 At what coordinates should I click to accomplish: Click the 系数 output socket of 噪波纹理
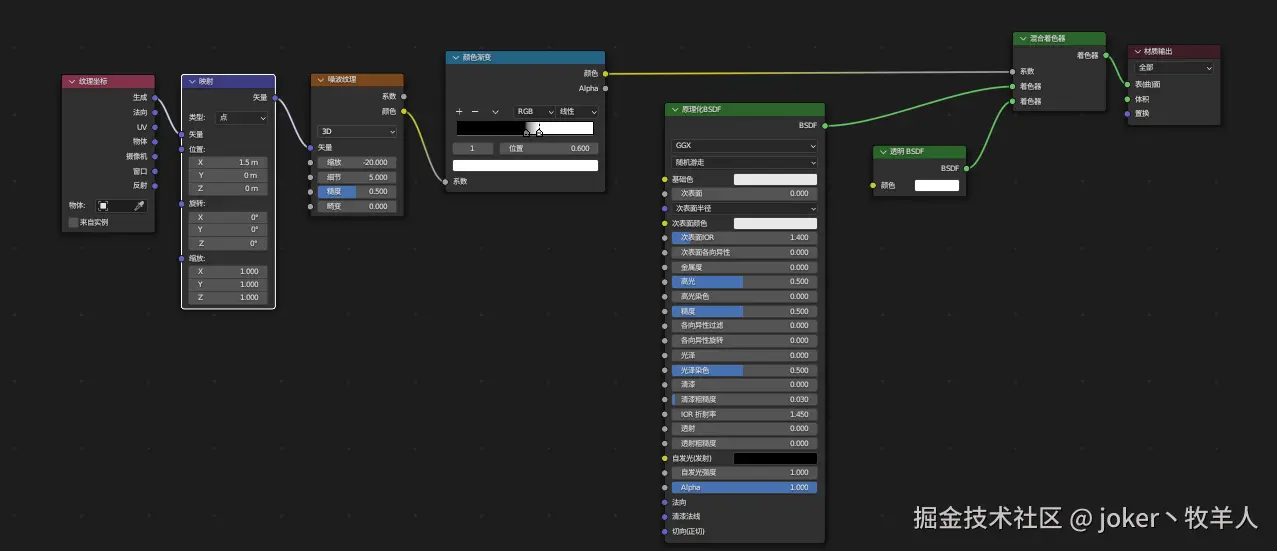click(404, 97)
